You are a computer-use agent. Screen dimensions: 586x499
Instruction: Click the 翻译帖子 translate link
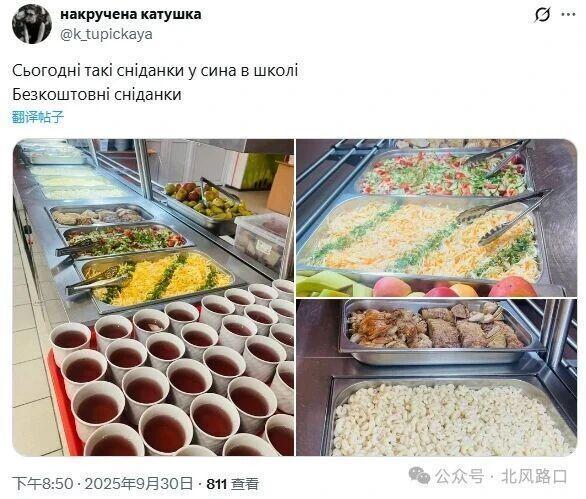[38, 117]
